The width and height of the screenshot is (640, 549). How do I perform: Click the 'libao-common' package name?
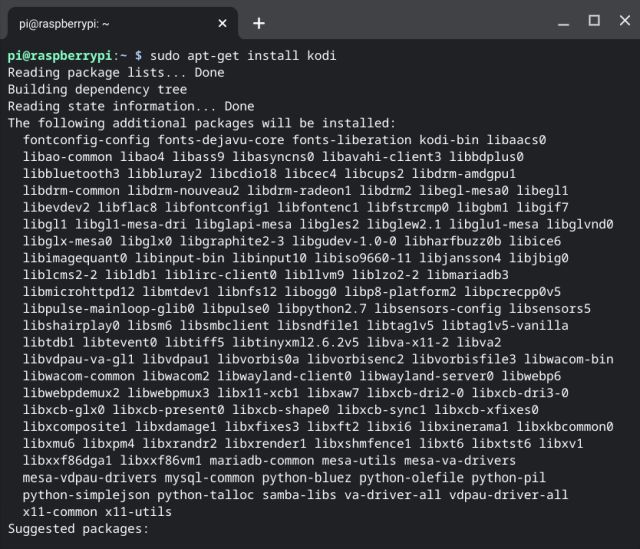pos(67,157)
